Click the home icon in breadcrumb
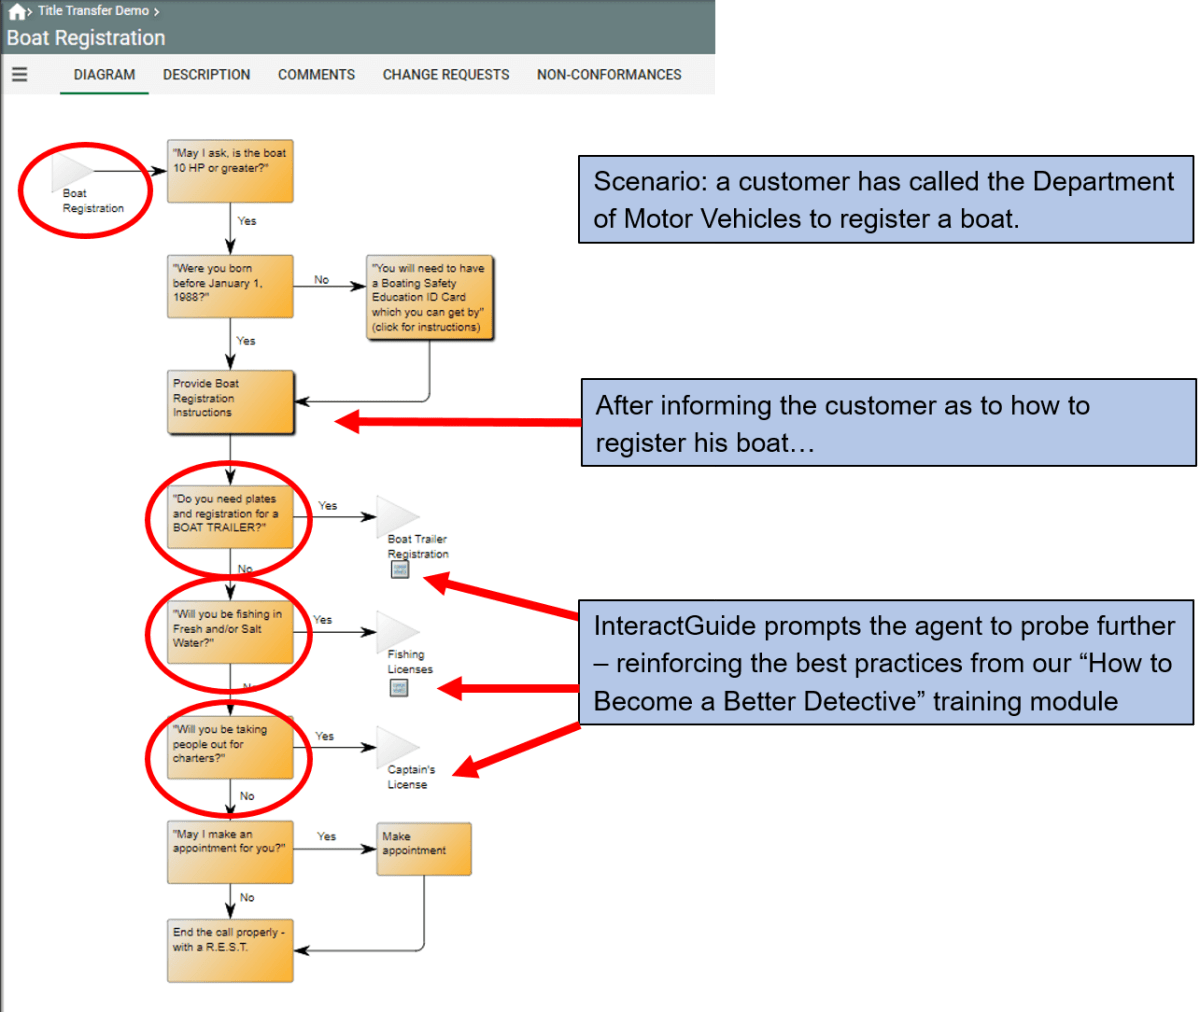 point(17,12)
